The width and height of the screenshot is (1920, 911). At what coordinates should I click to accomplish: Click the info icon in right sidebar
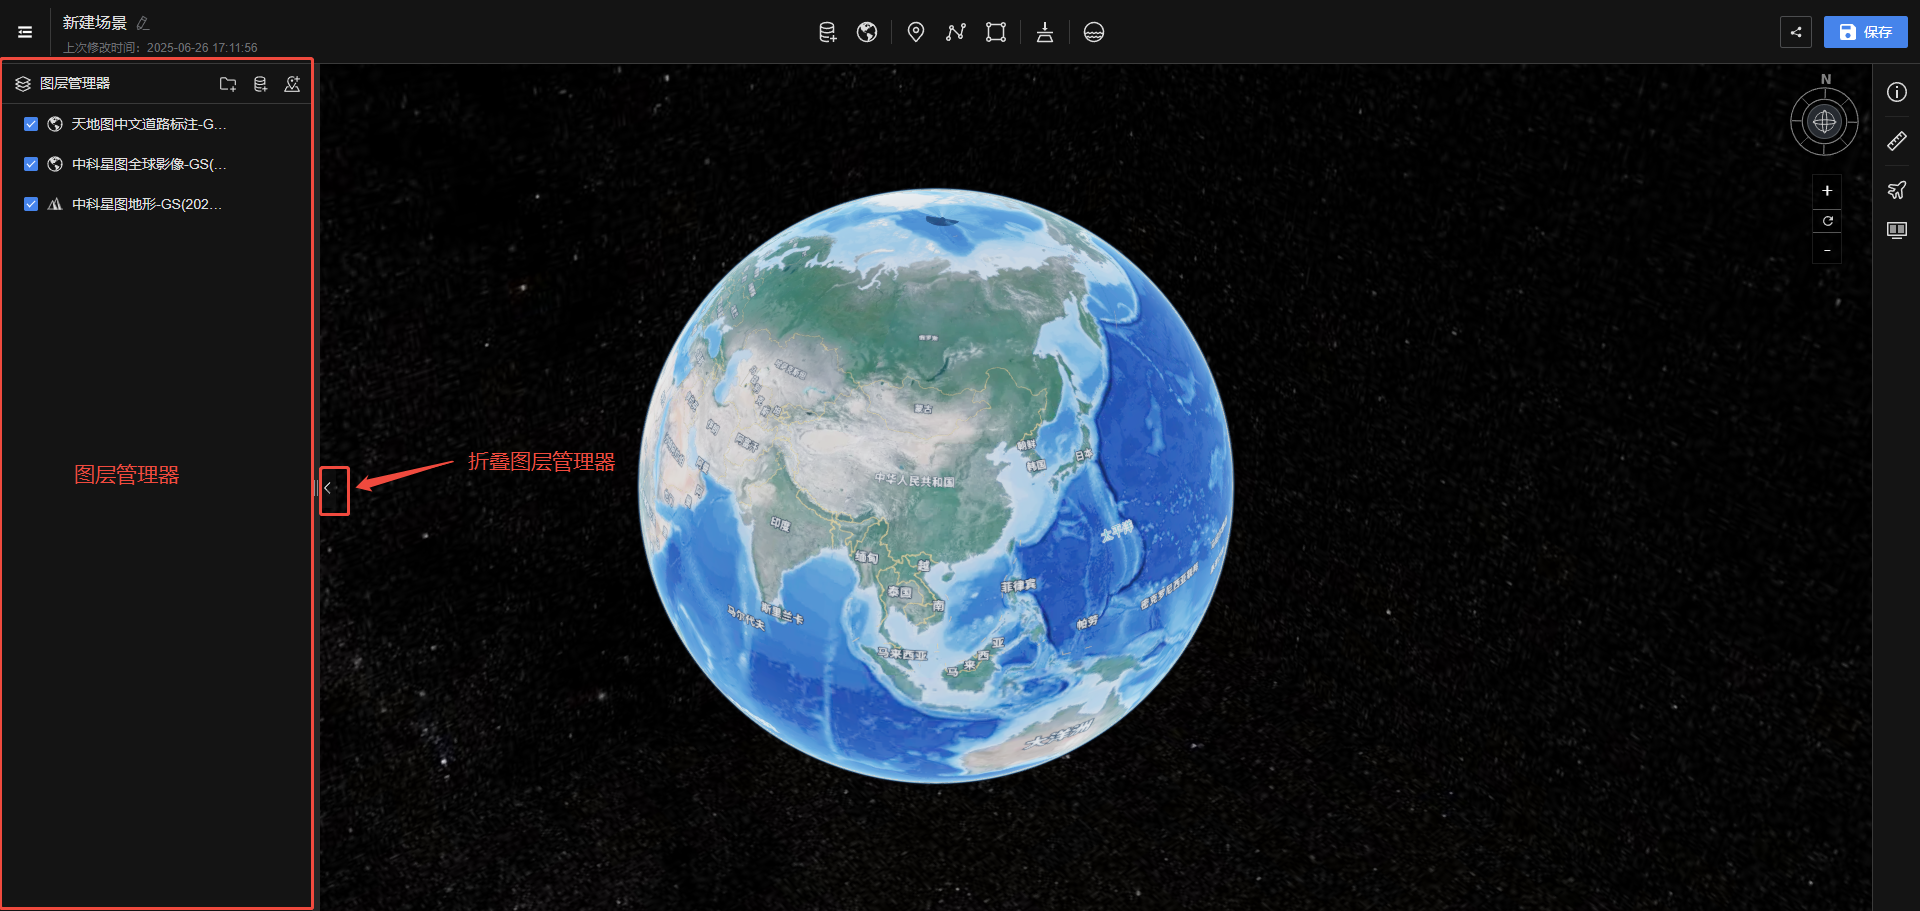click(x=1896, y=92)
